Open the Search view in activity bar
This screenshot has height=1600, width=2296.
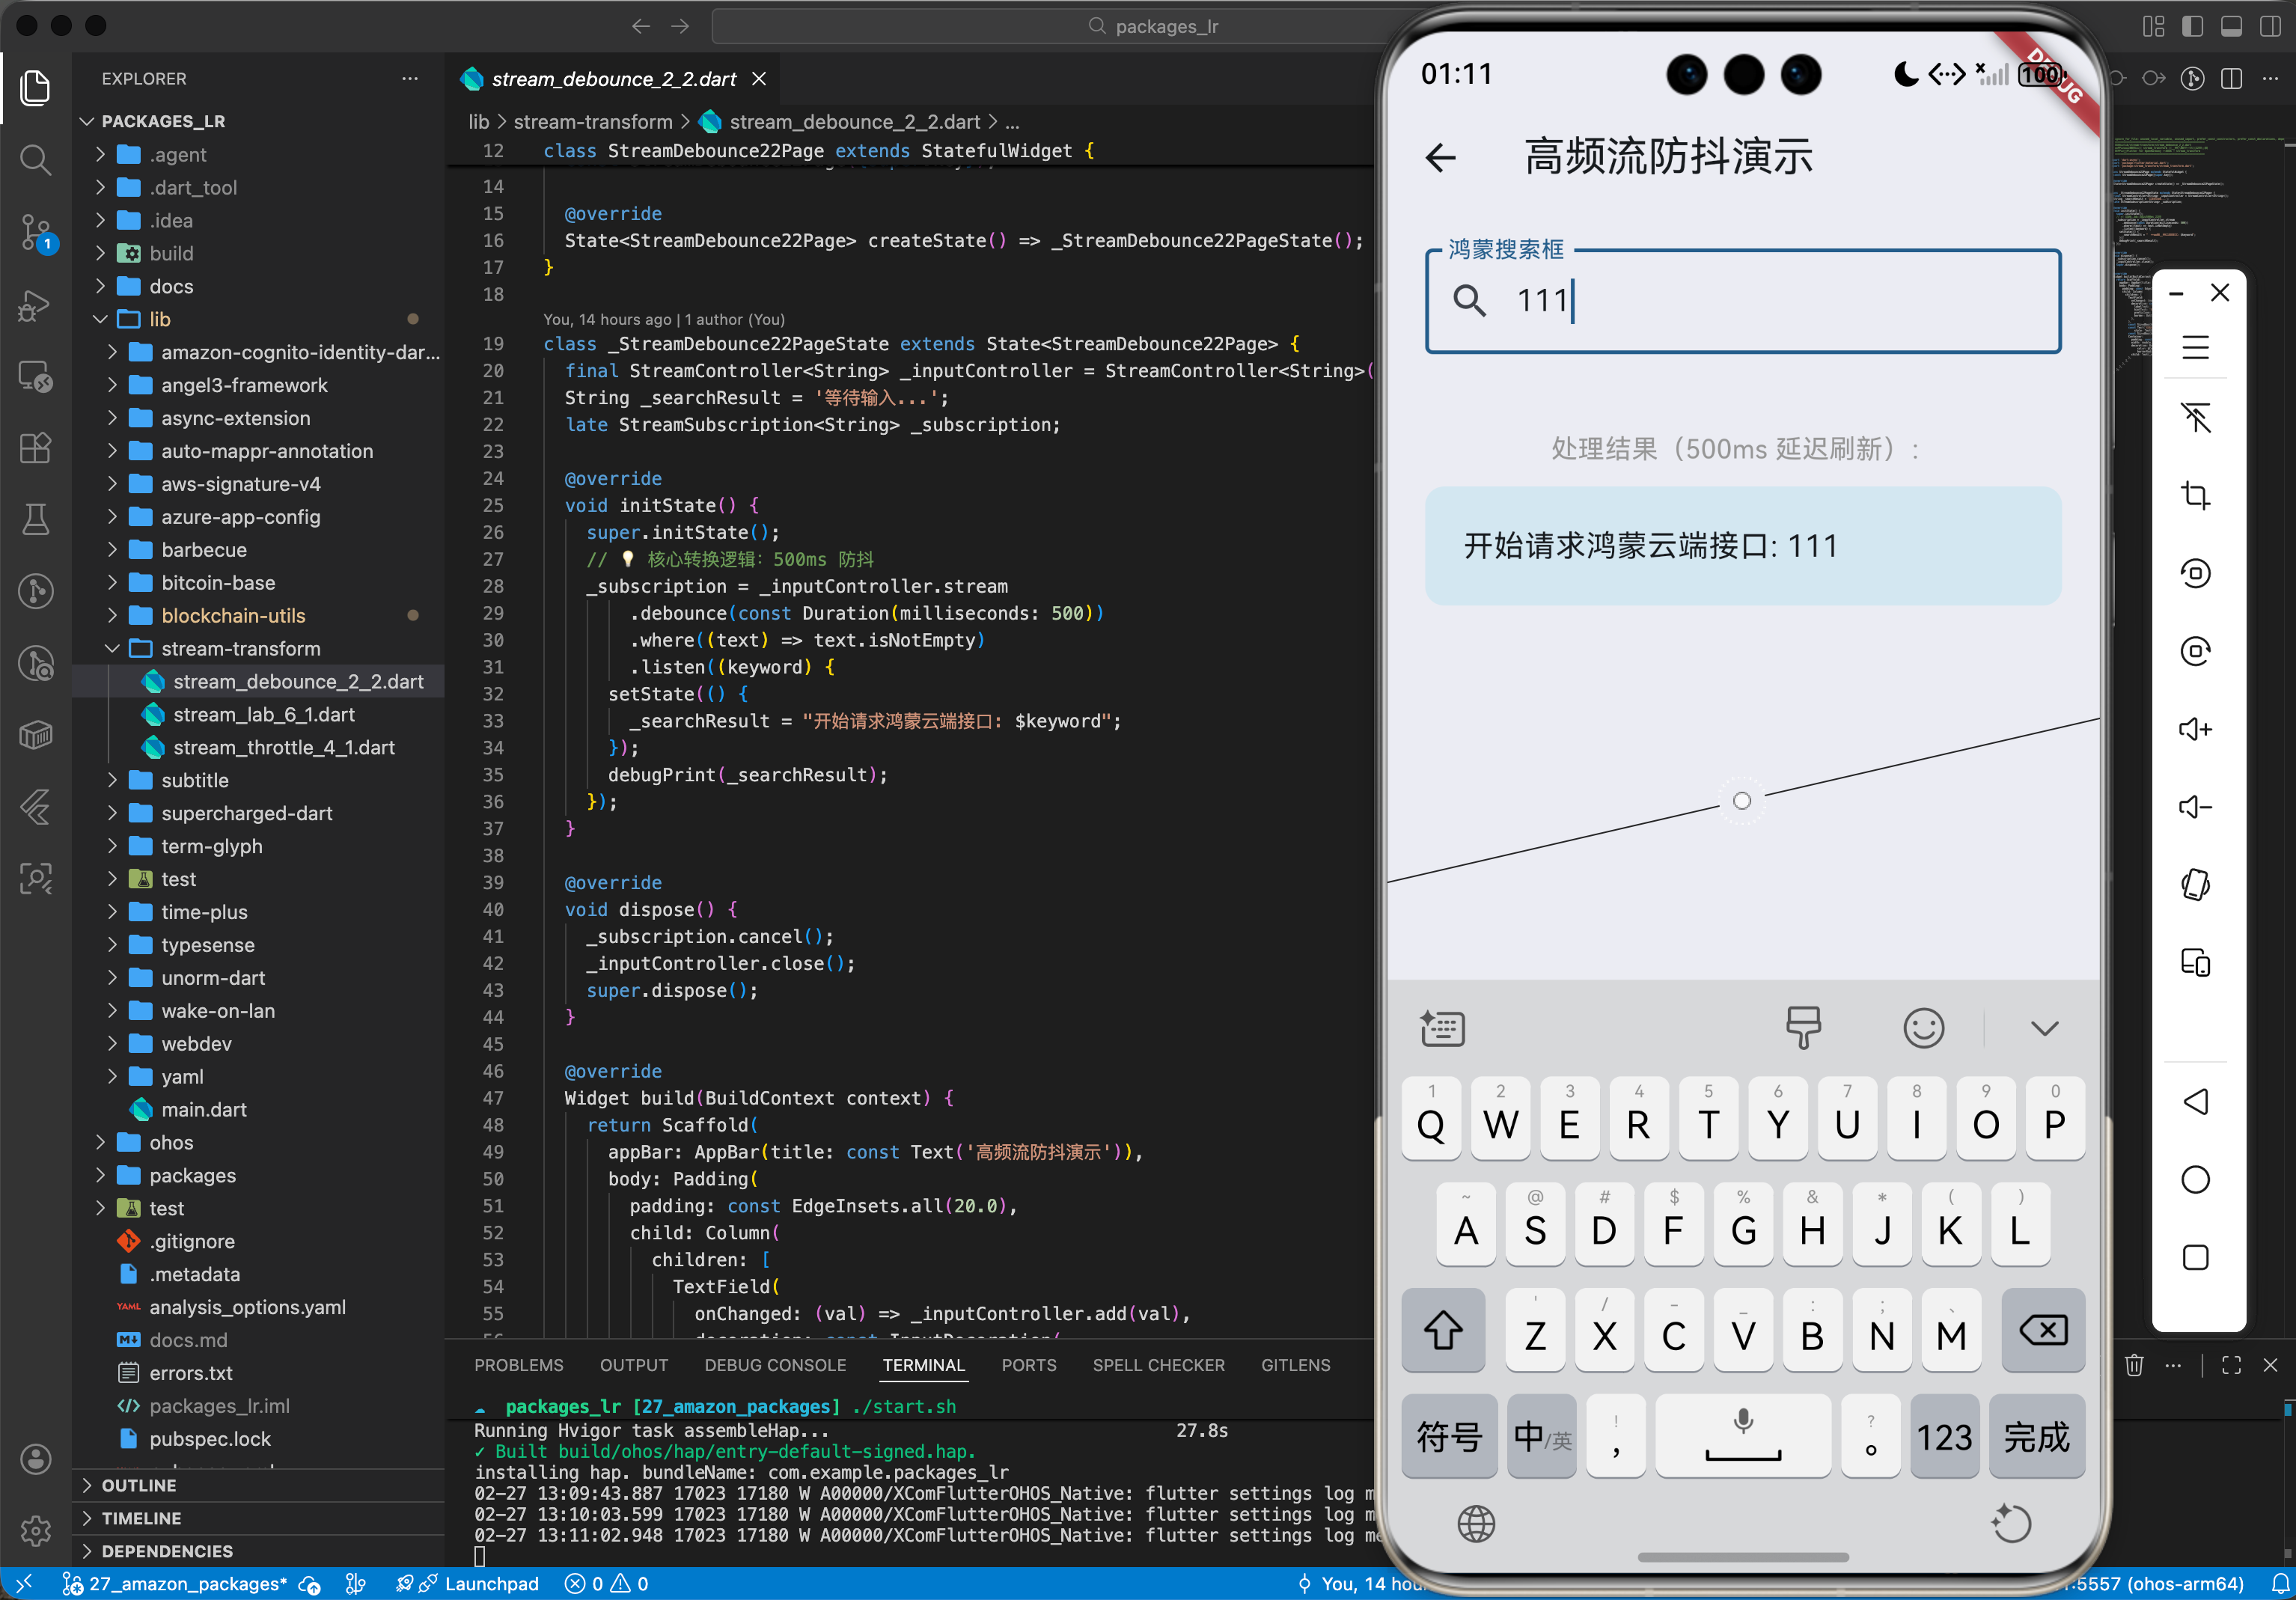click(x=35, y=160)
